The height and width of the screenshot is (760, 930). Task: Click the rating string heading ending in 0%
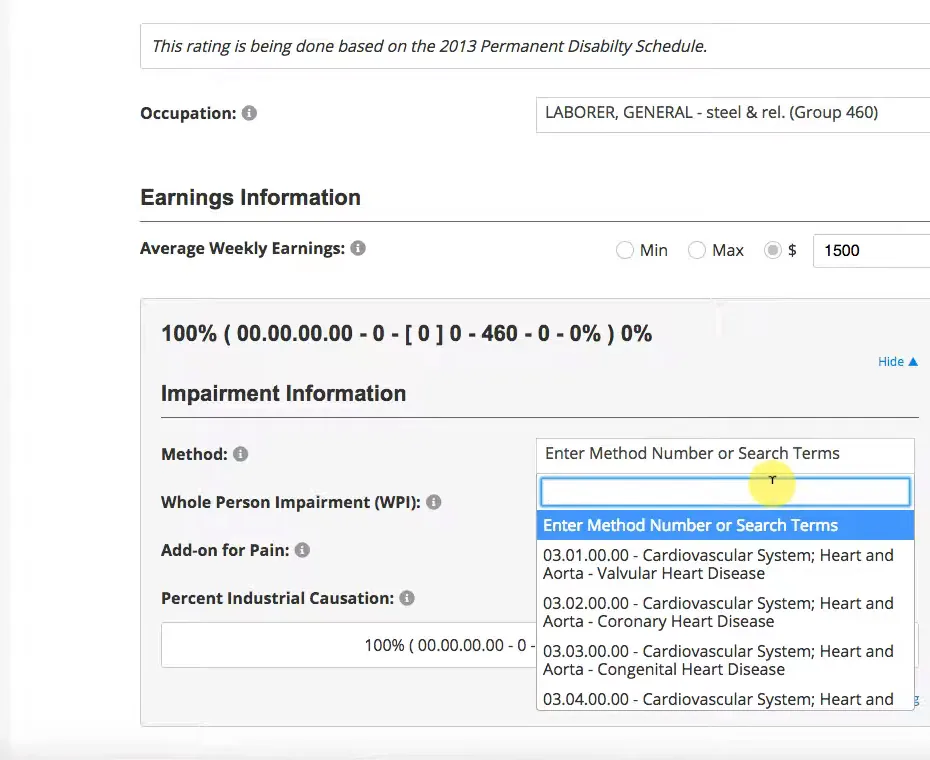pos(406,333)
